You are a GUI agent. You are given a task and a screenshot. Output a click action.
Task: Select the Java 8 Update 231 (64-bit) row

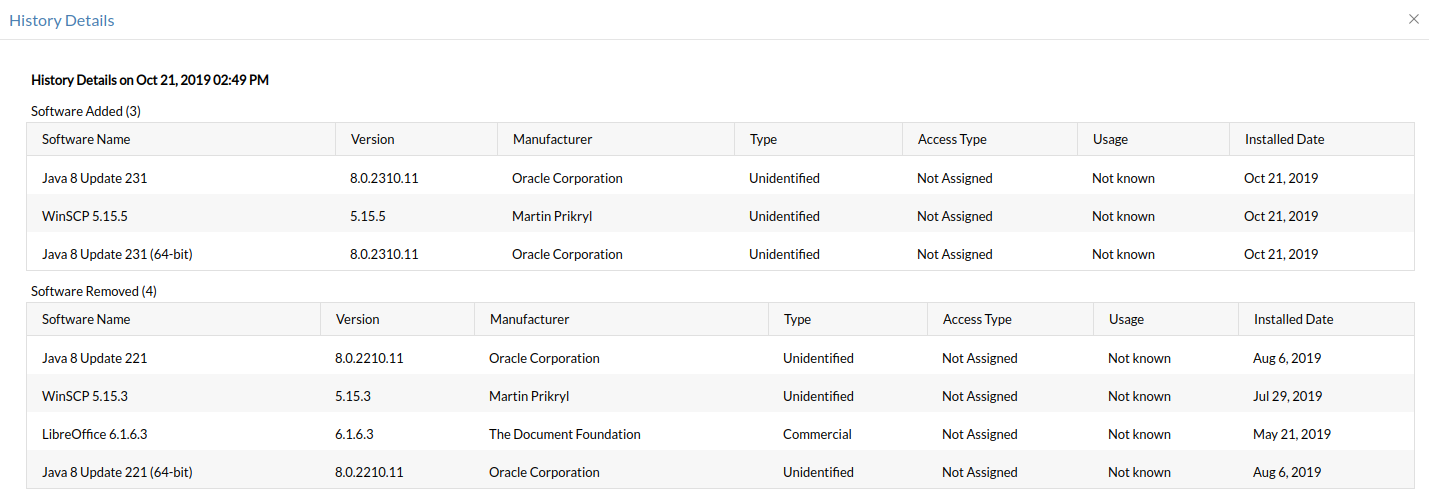117,254
